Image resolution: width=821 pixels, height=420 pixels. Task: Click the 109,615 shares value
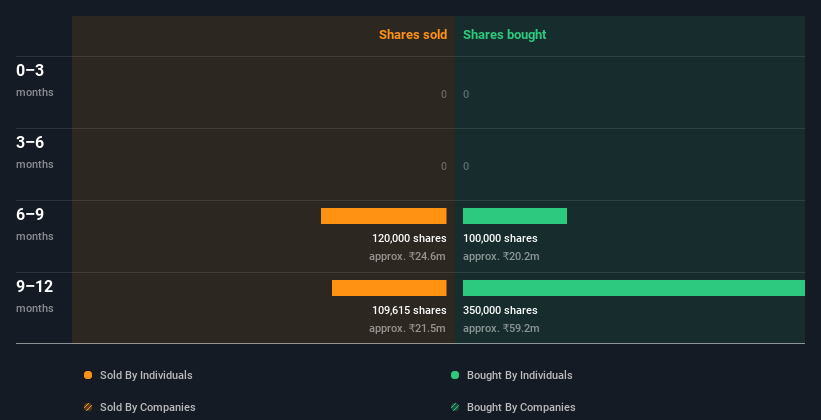(x=409, y=310)
